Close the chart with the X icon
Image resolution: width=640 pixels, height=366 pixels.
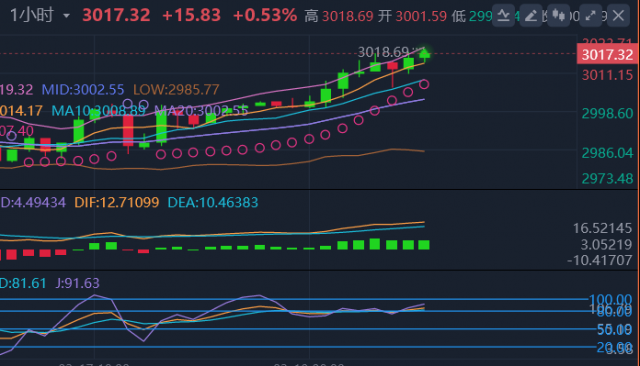[x=618, y=16]
